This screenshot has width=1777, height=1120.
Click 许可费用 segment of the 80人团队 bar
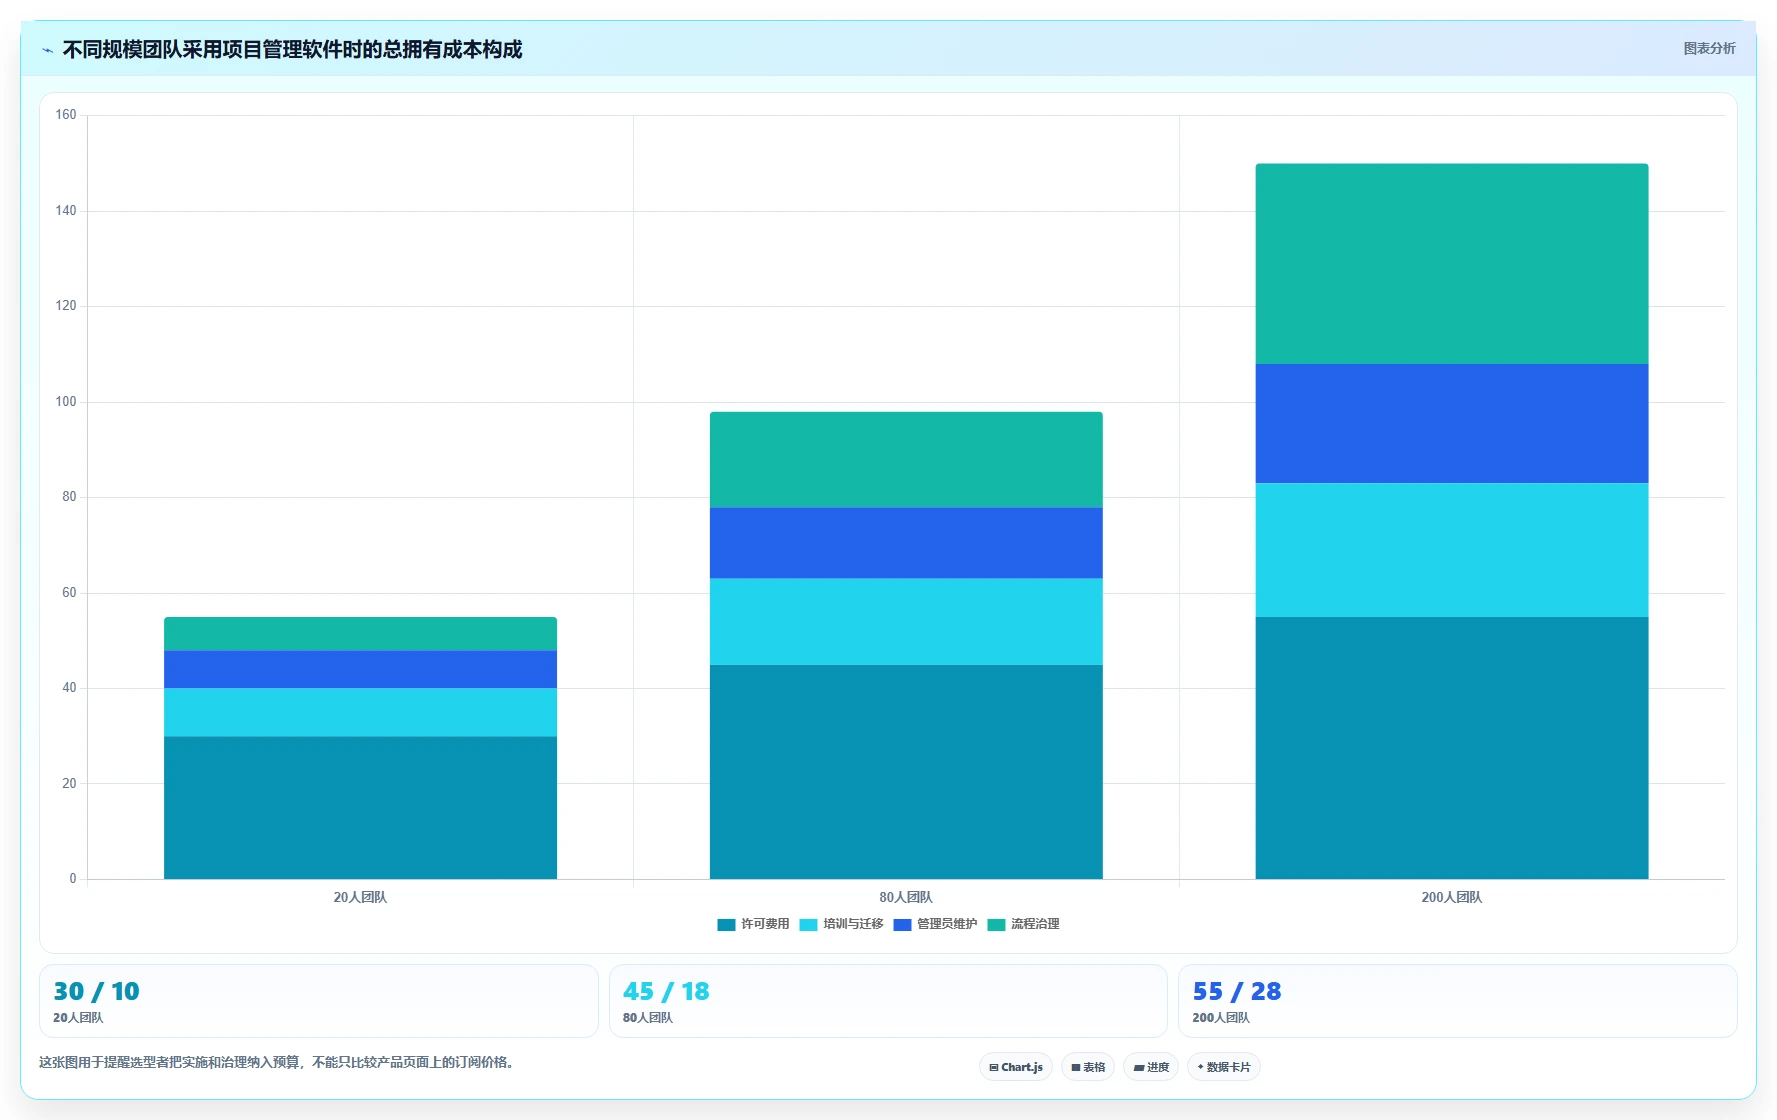[906, 772]
